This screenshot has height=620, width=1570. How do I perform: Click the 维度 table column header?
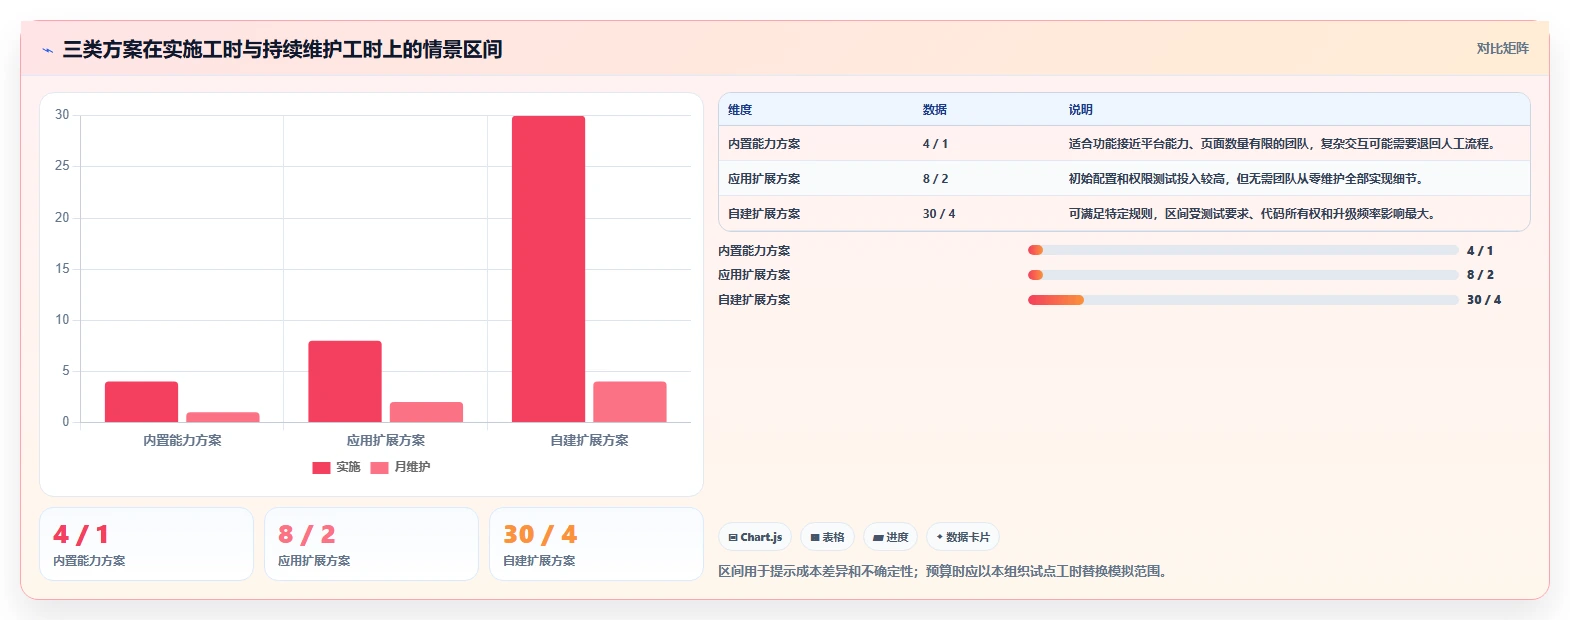(740, 110)
